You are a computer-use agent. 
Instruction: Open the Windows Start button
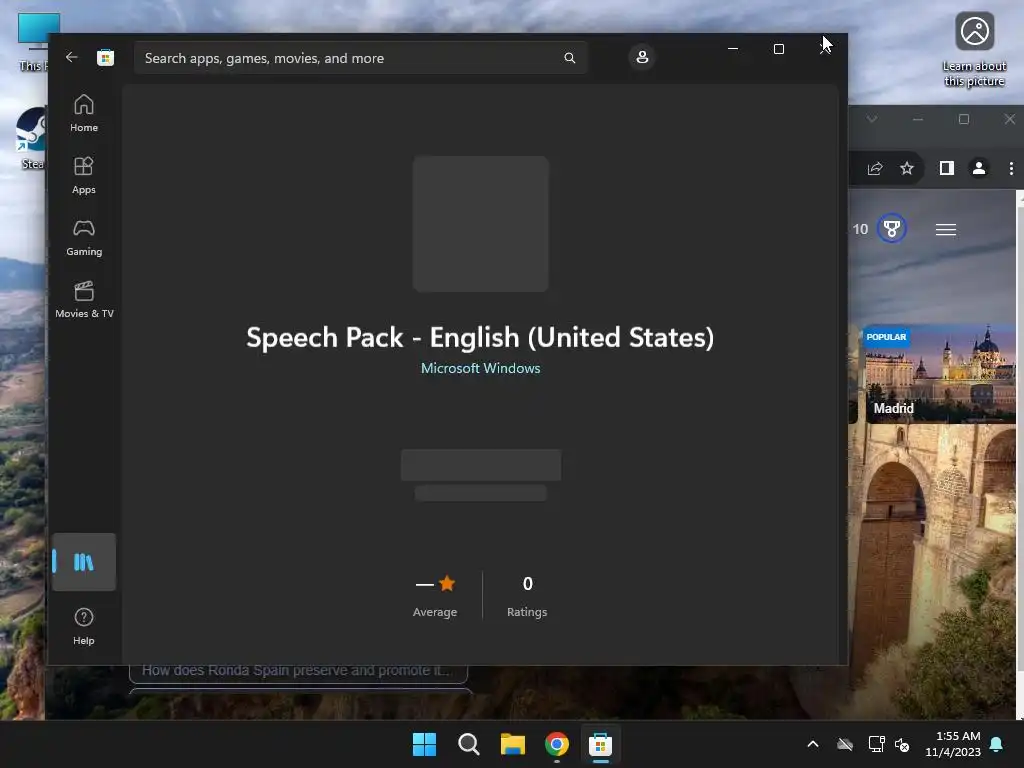tap(424, 744)
